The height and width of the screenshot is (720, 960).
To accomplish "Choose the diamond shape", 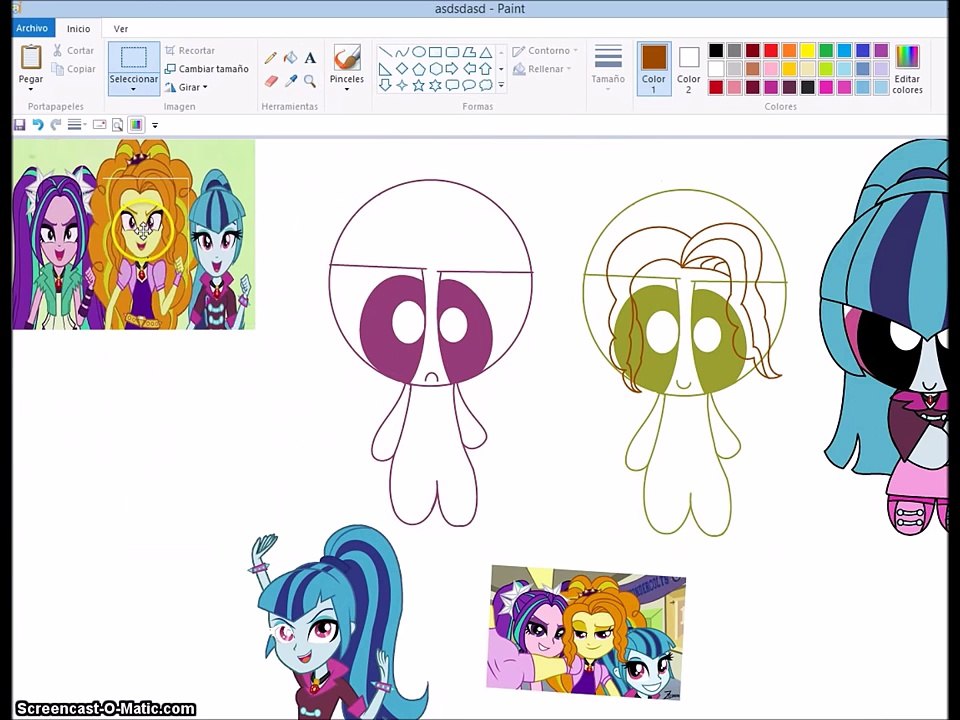I will [402, 69].
